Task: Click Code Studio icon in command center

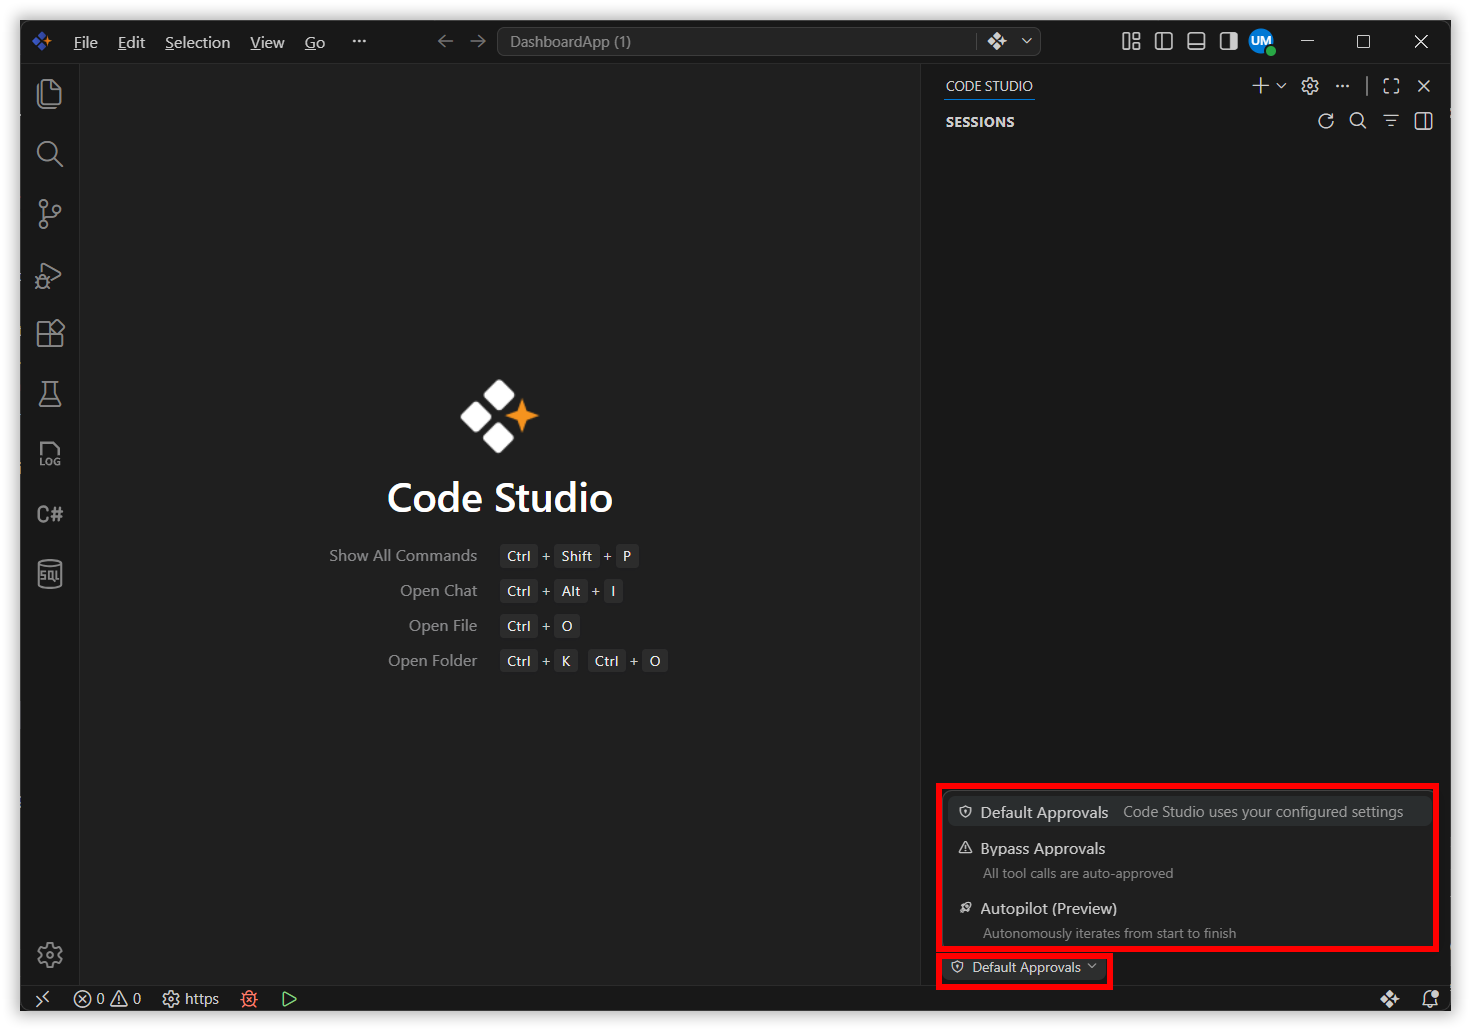Action: pyautogui.click(x=997, y=41)
